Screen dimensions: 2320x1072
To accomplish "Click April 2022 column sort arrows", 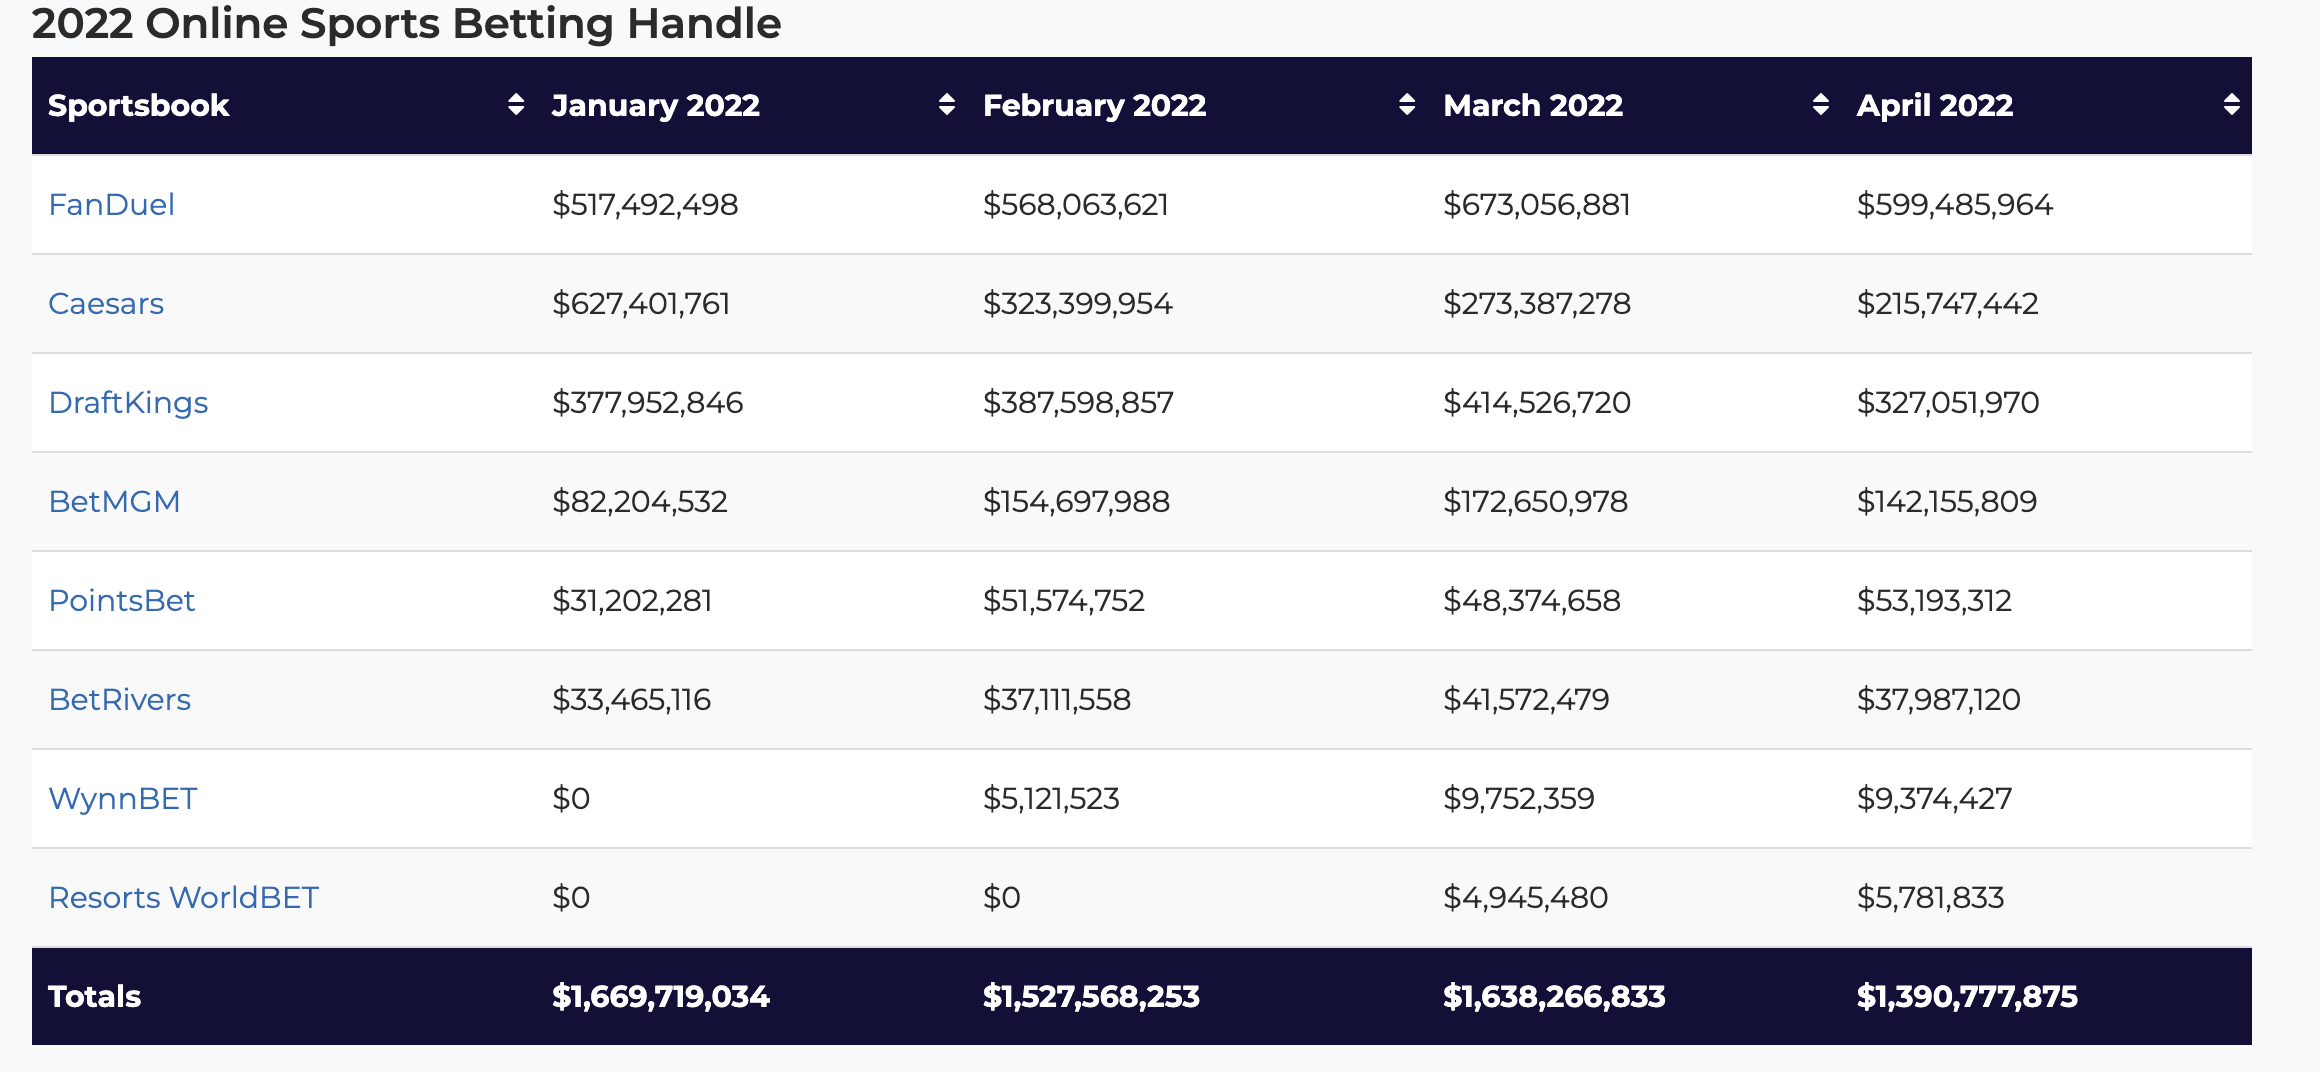I will click(2231, 105).
